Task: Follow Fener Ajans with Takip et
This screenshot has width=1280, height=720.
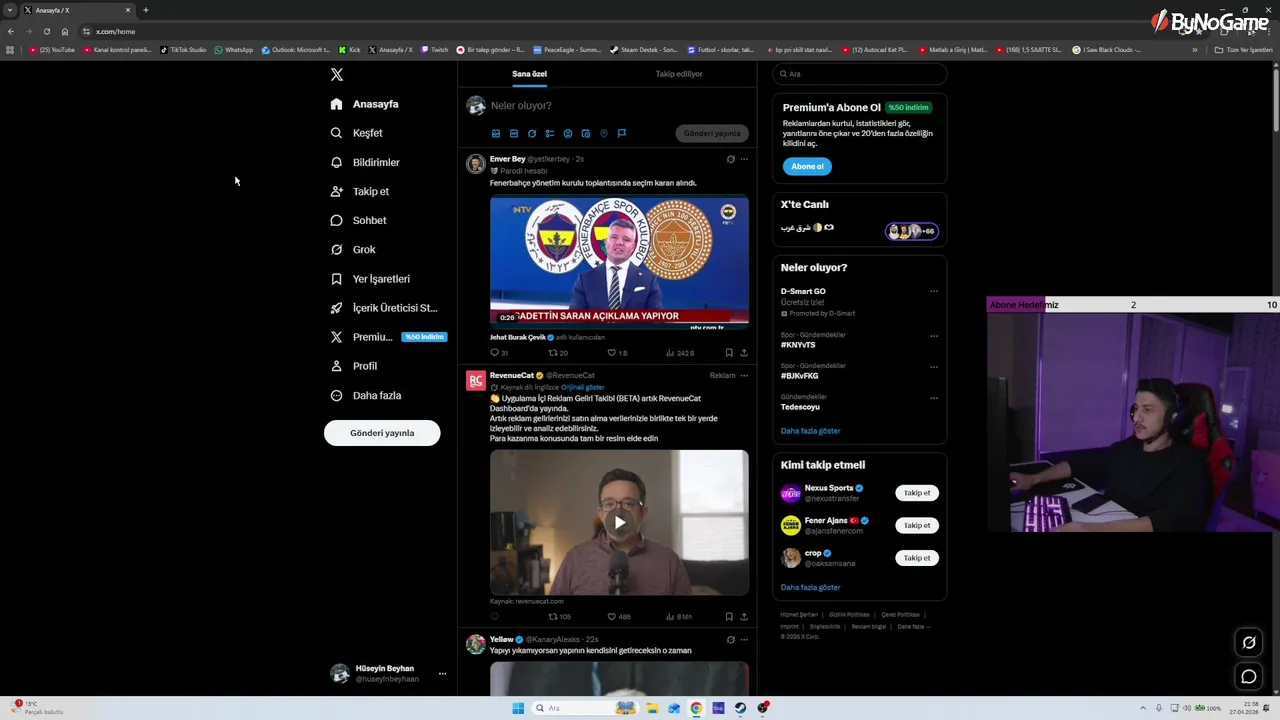Action: pos(917,525)
